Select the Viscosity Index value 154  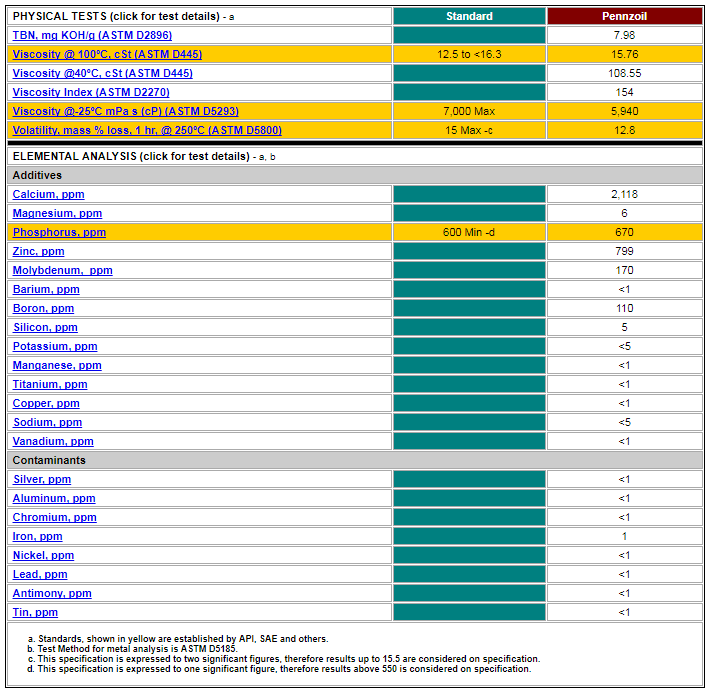coord(624,92)
